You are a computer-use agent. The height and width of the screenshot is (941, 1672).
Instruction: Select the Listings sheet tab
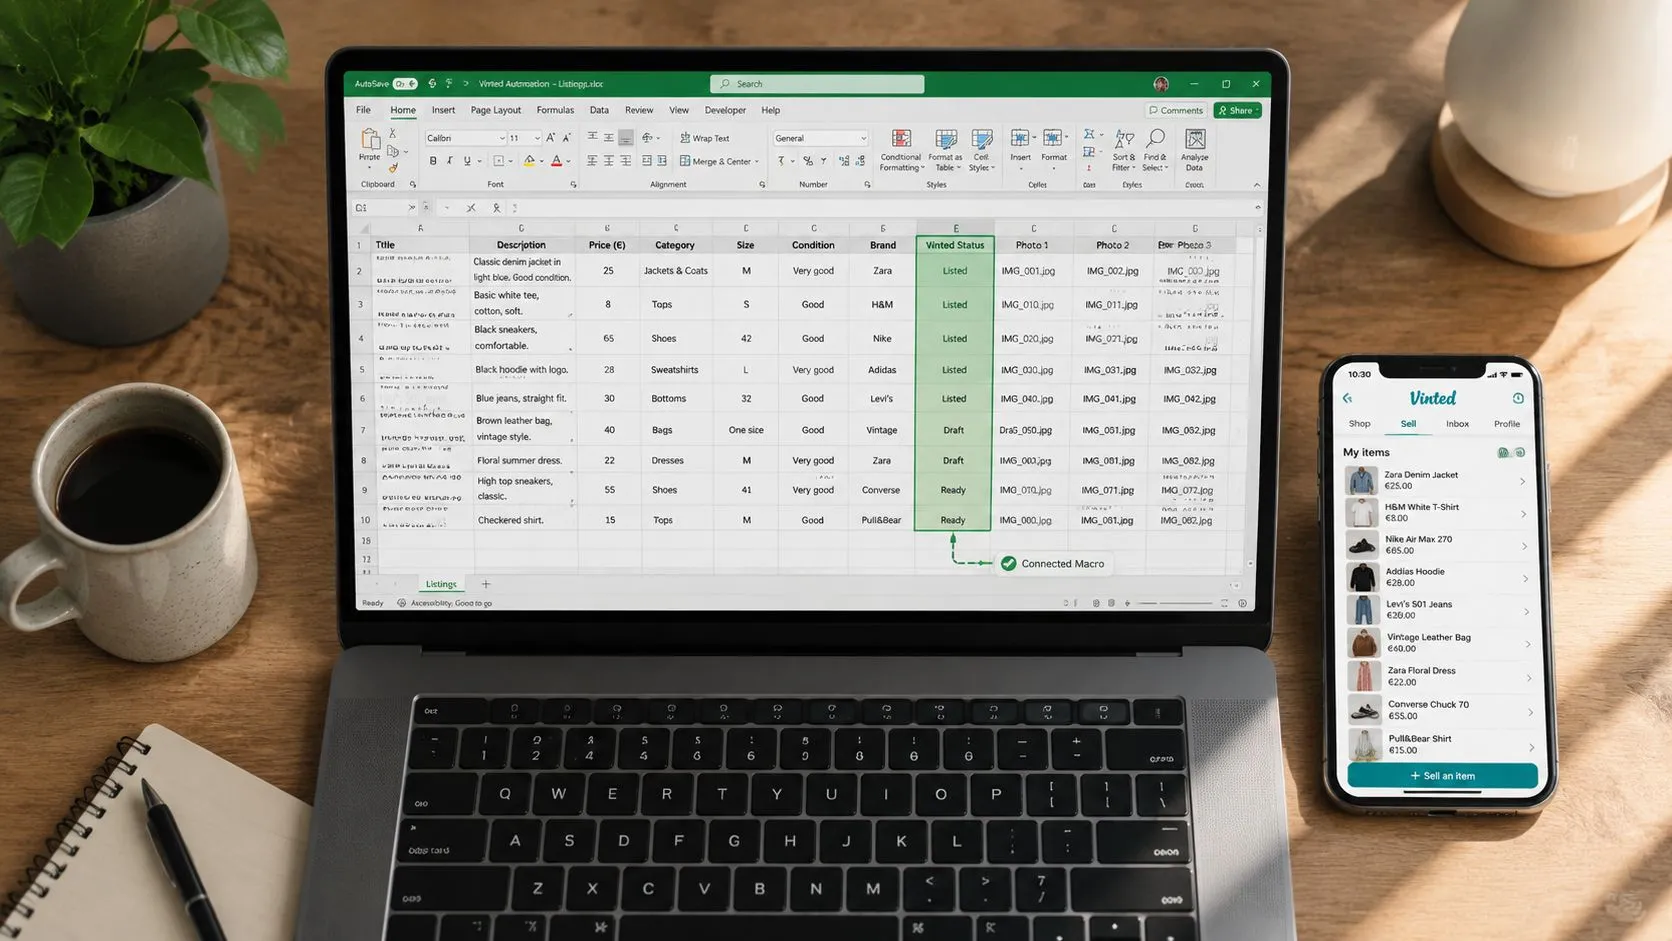click(x=441, y=584)
